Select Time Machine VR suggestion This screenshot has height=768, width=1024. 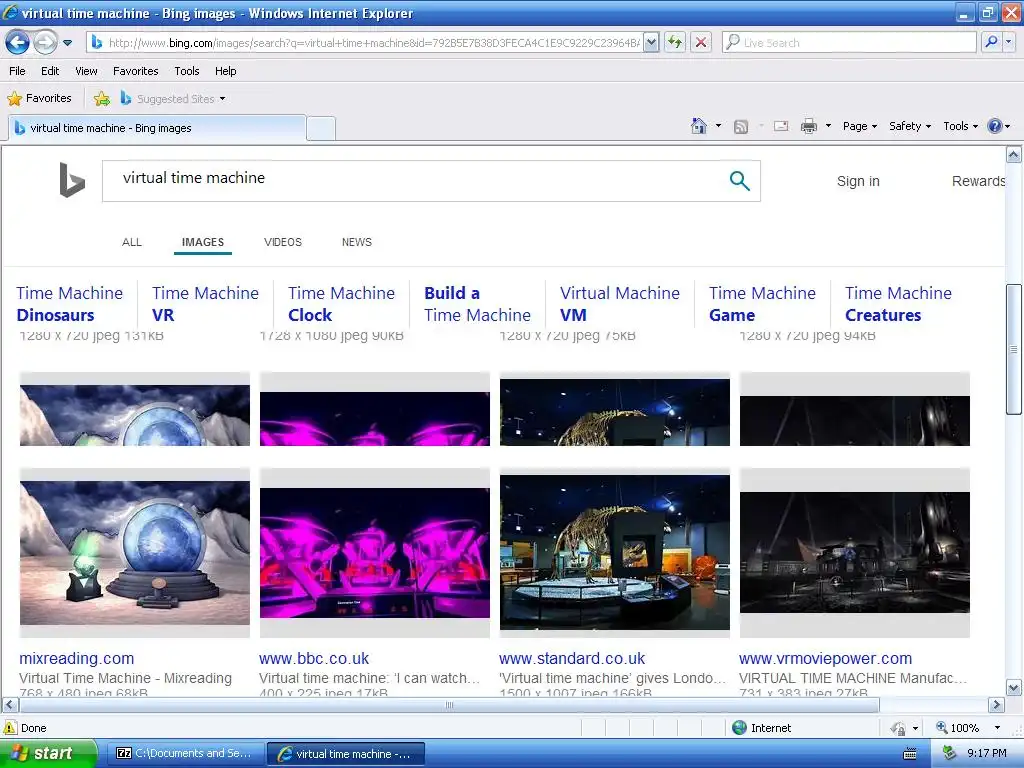pyautogui.click(x=205, y=304)
